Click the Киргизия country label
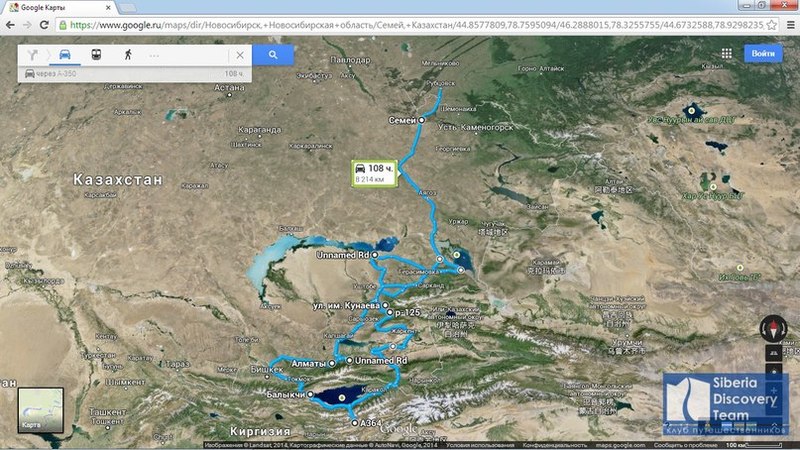Viewport: 800px width, 450px height. pos(260,431)
